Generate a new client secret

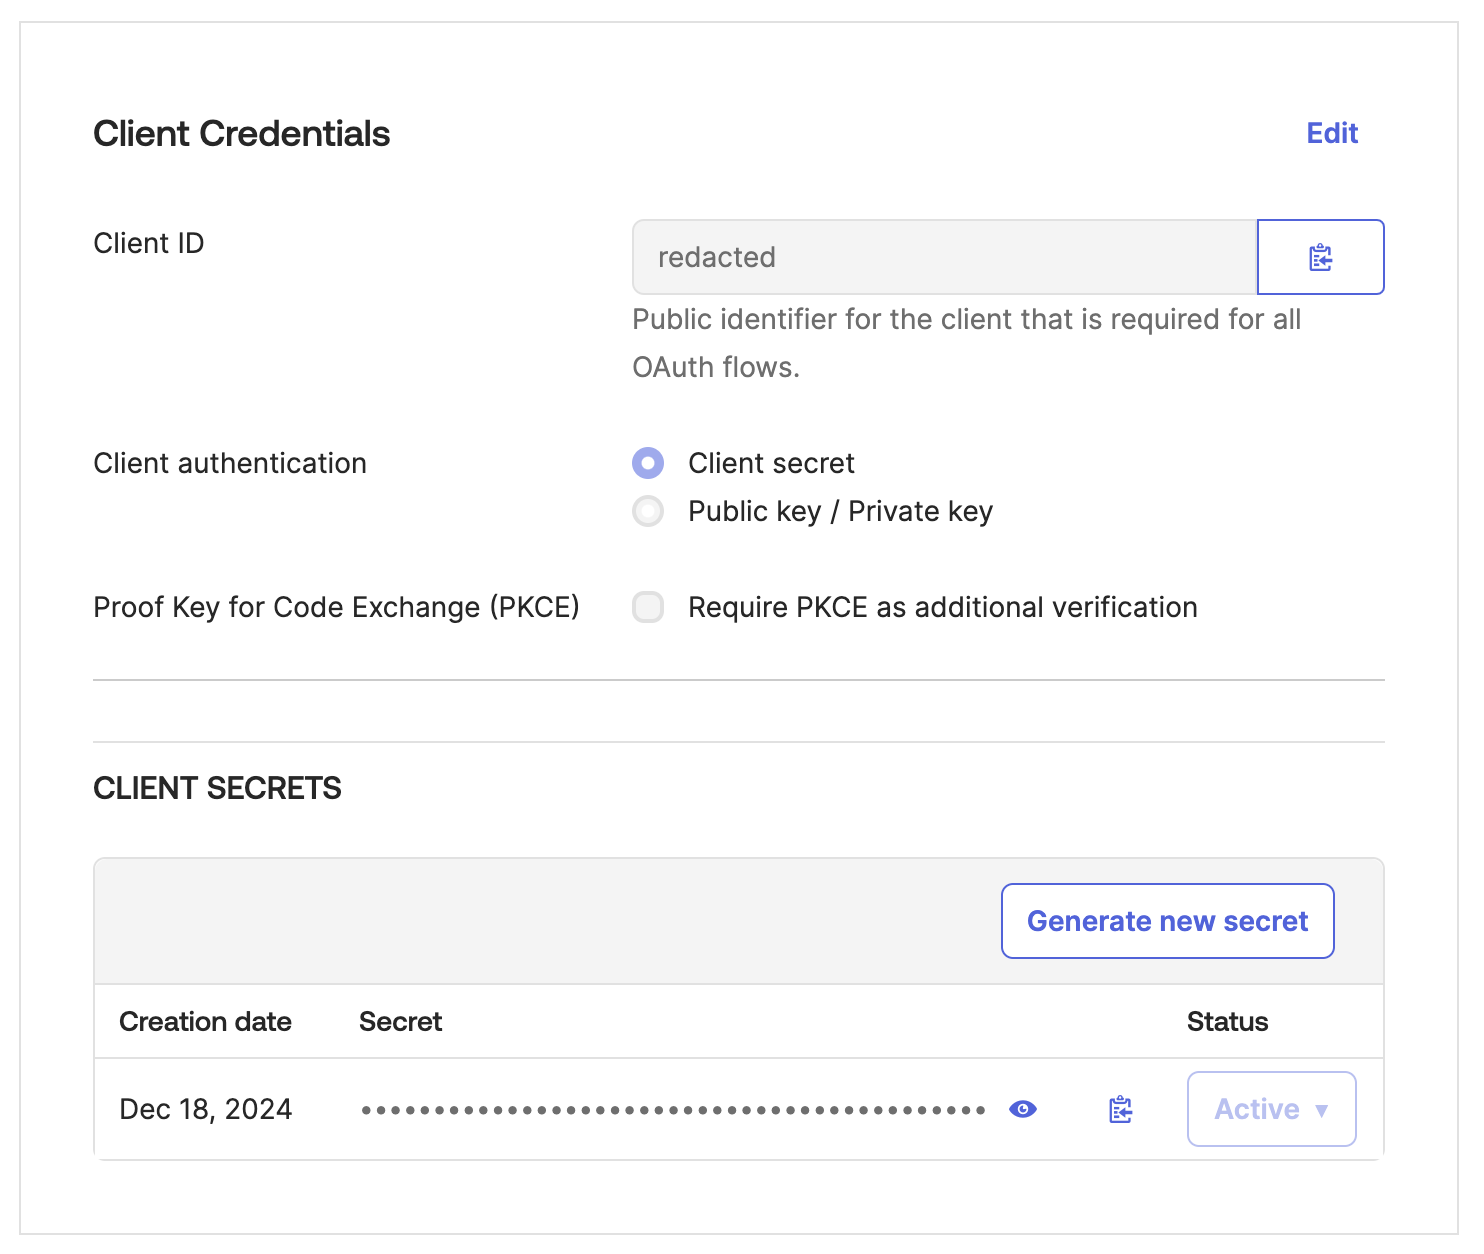click(x=1167, y=921)
